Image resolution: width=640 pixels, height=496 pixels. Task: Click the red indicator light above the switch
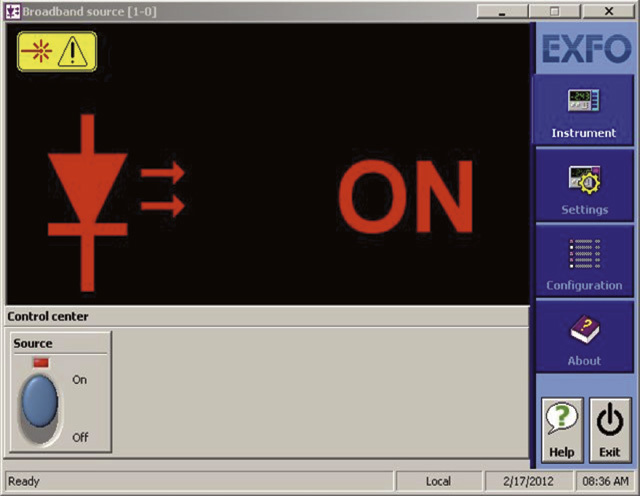click(x=41, y=361)
